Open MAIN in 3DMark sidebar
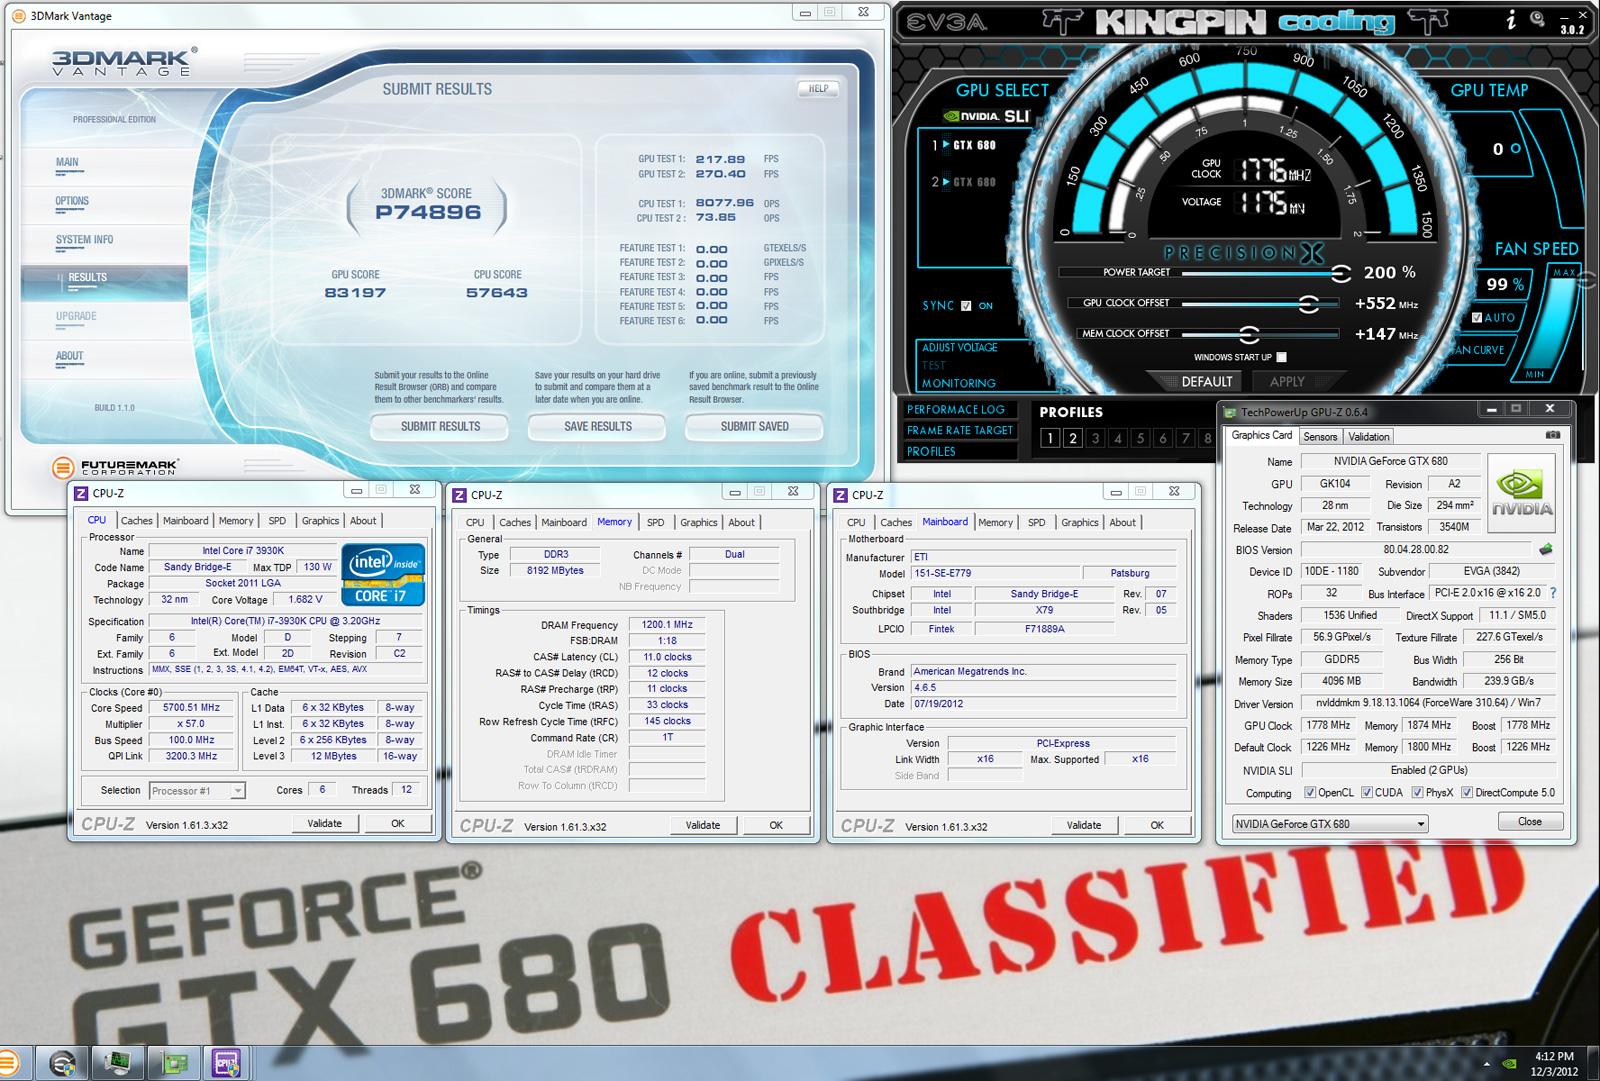1600x1081 pixels. pos(67,162)
